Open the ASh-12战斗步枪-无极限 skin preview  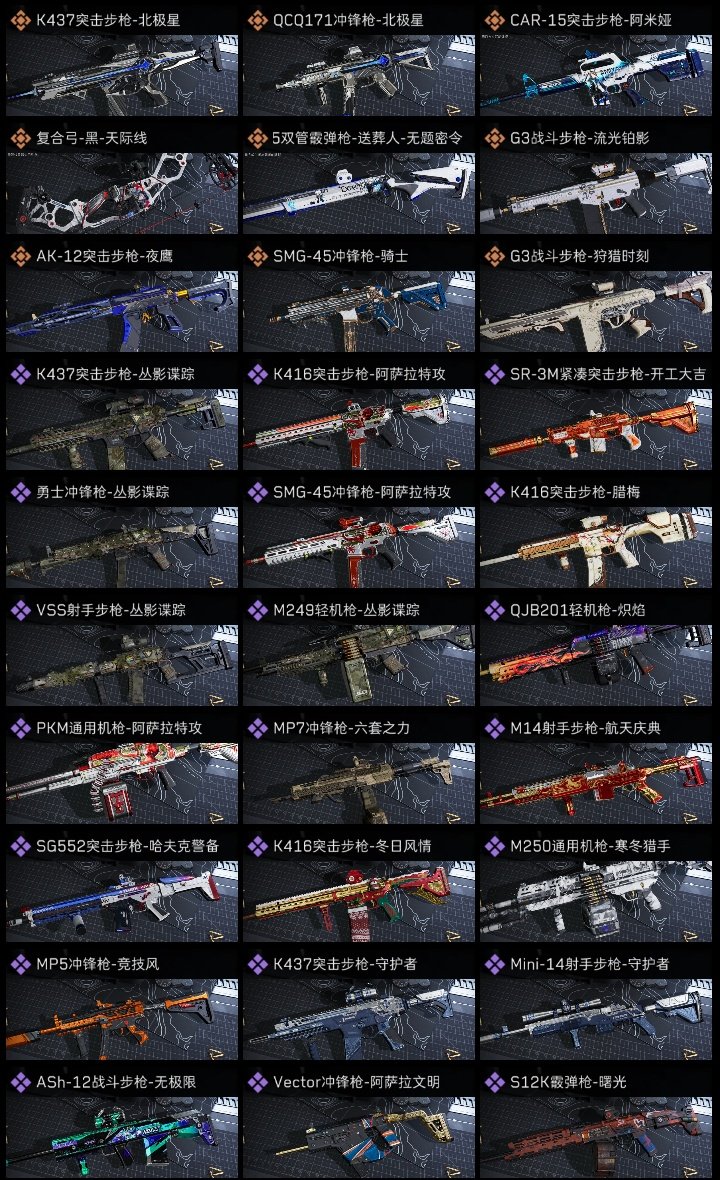(122, 1137)
